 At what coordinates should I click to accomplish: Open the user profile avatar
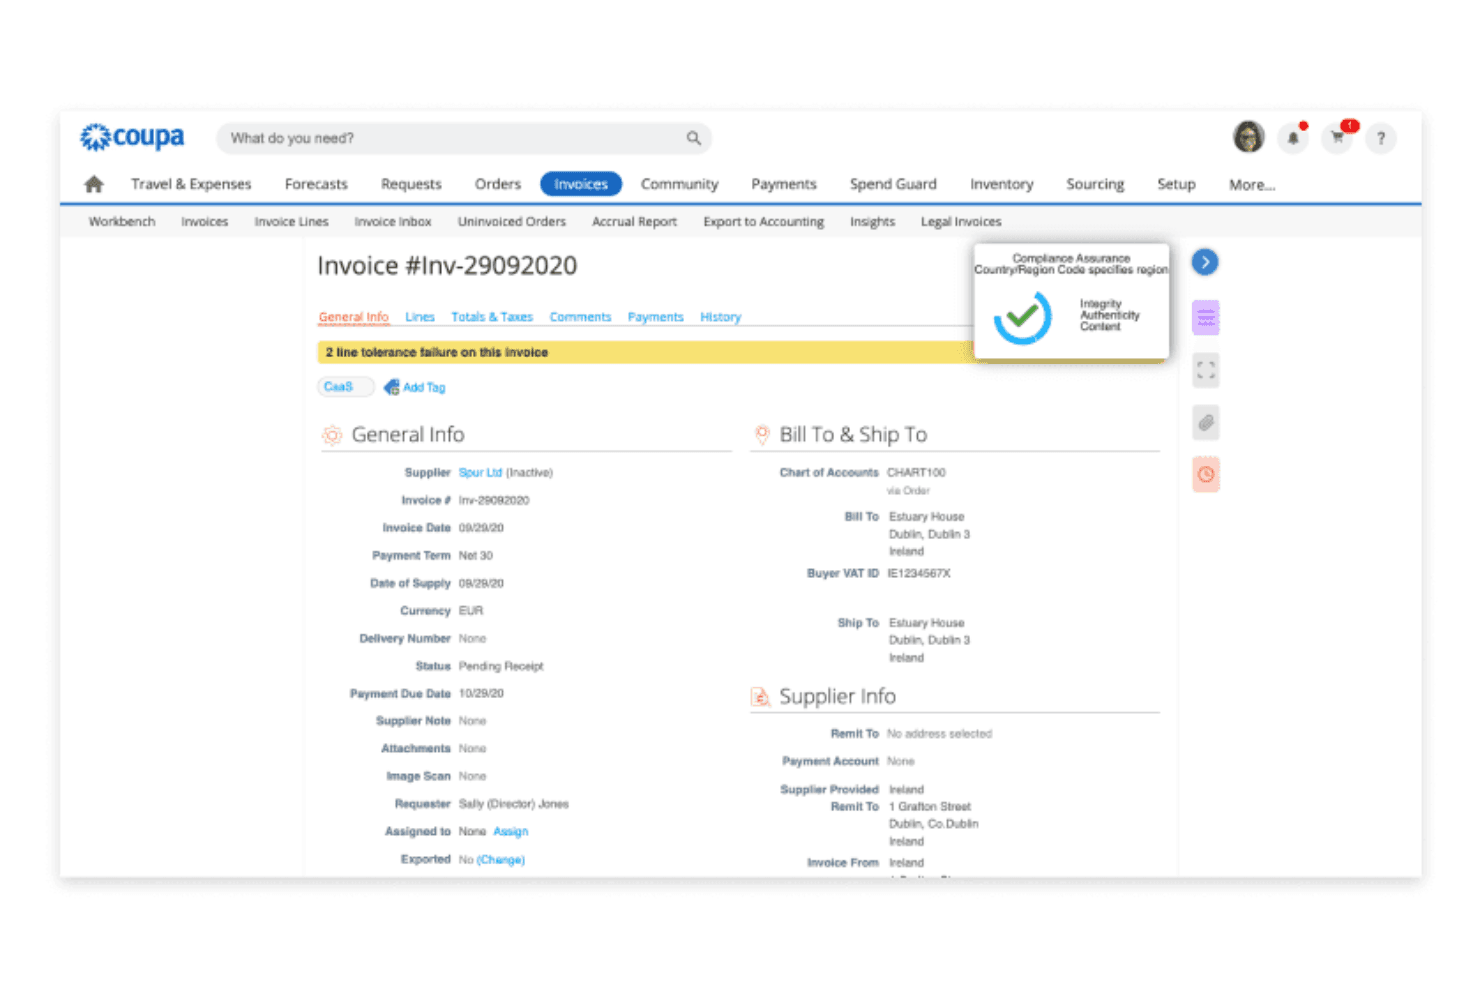coord(1248,137)
